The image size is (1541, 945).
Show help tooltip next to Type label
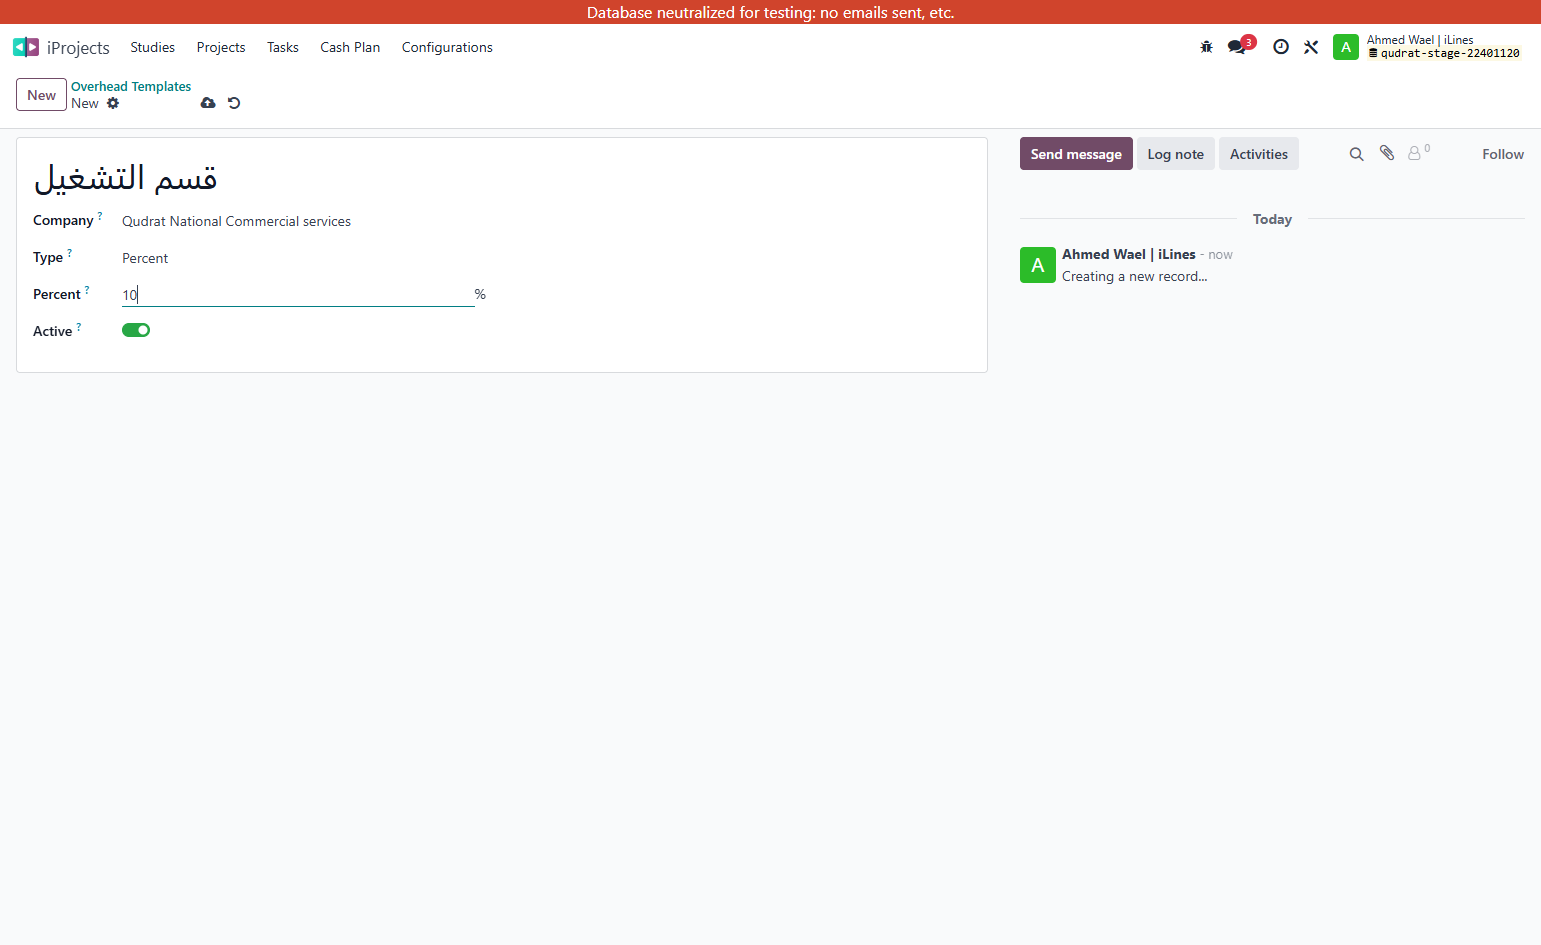tap(69, 253)
